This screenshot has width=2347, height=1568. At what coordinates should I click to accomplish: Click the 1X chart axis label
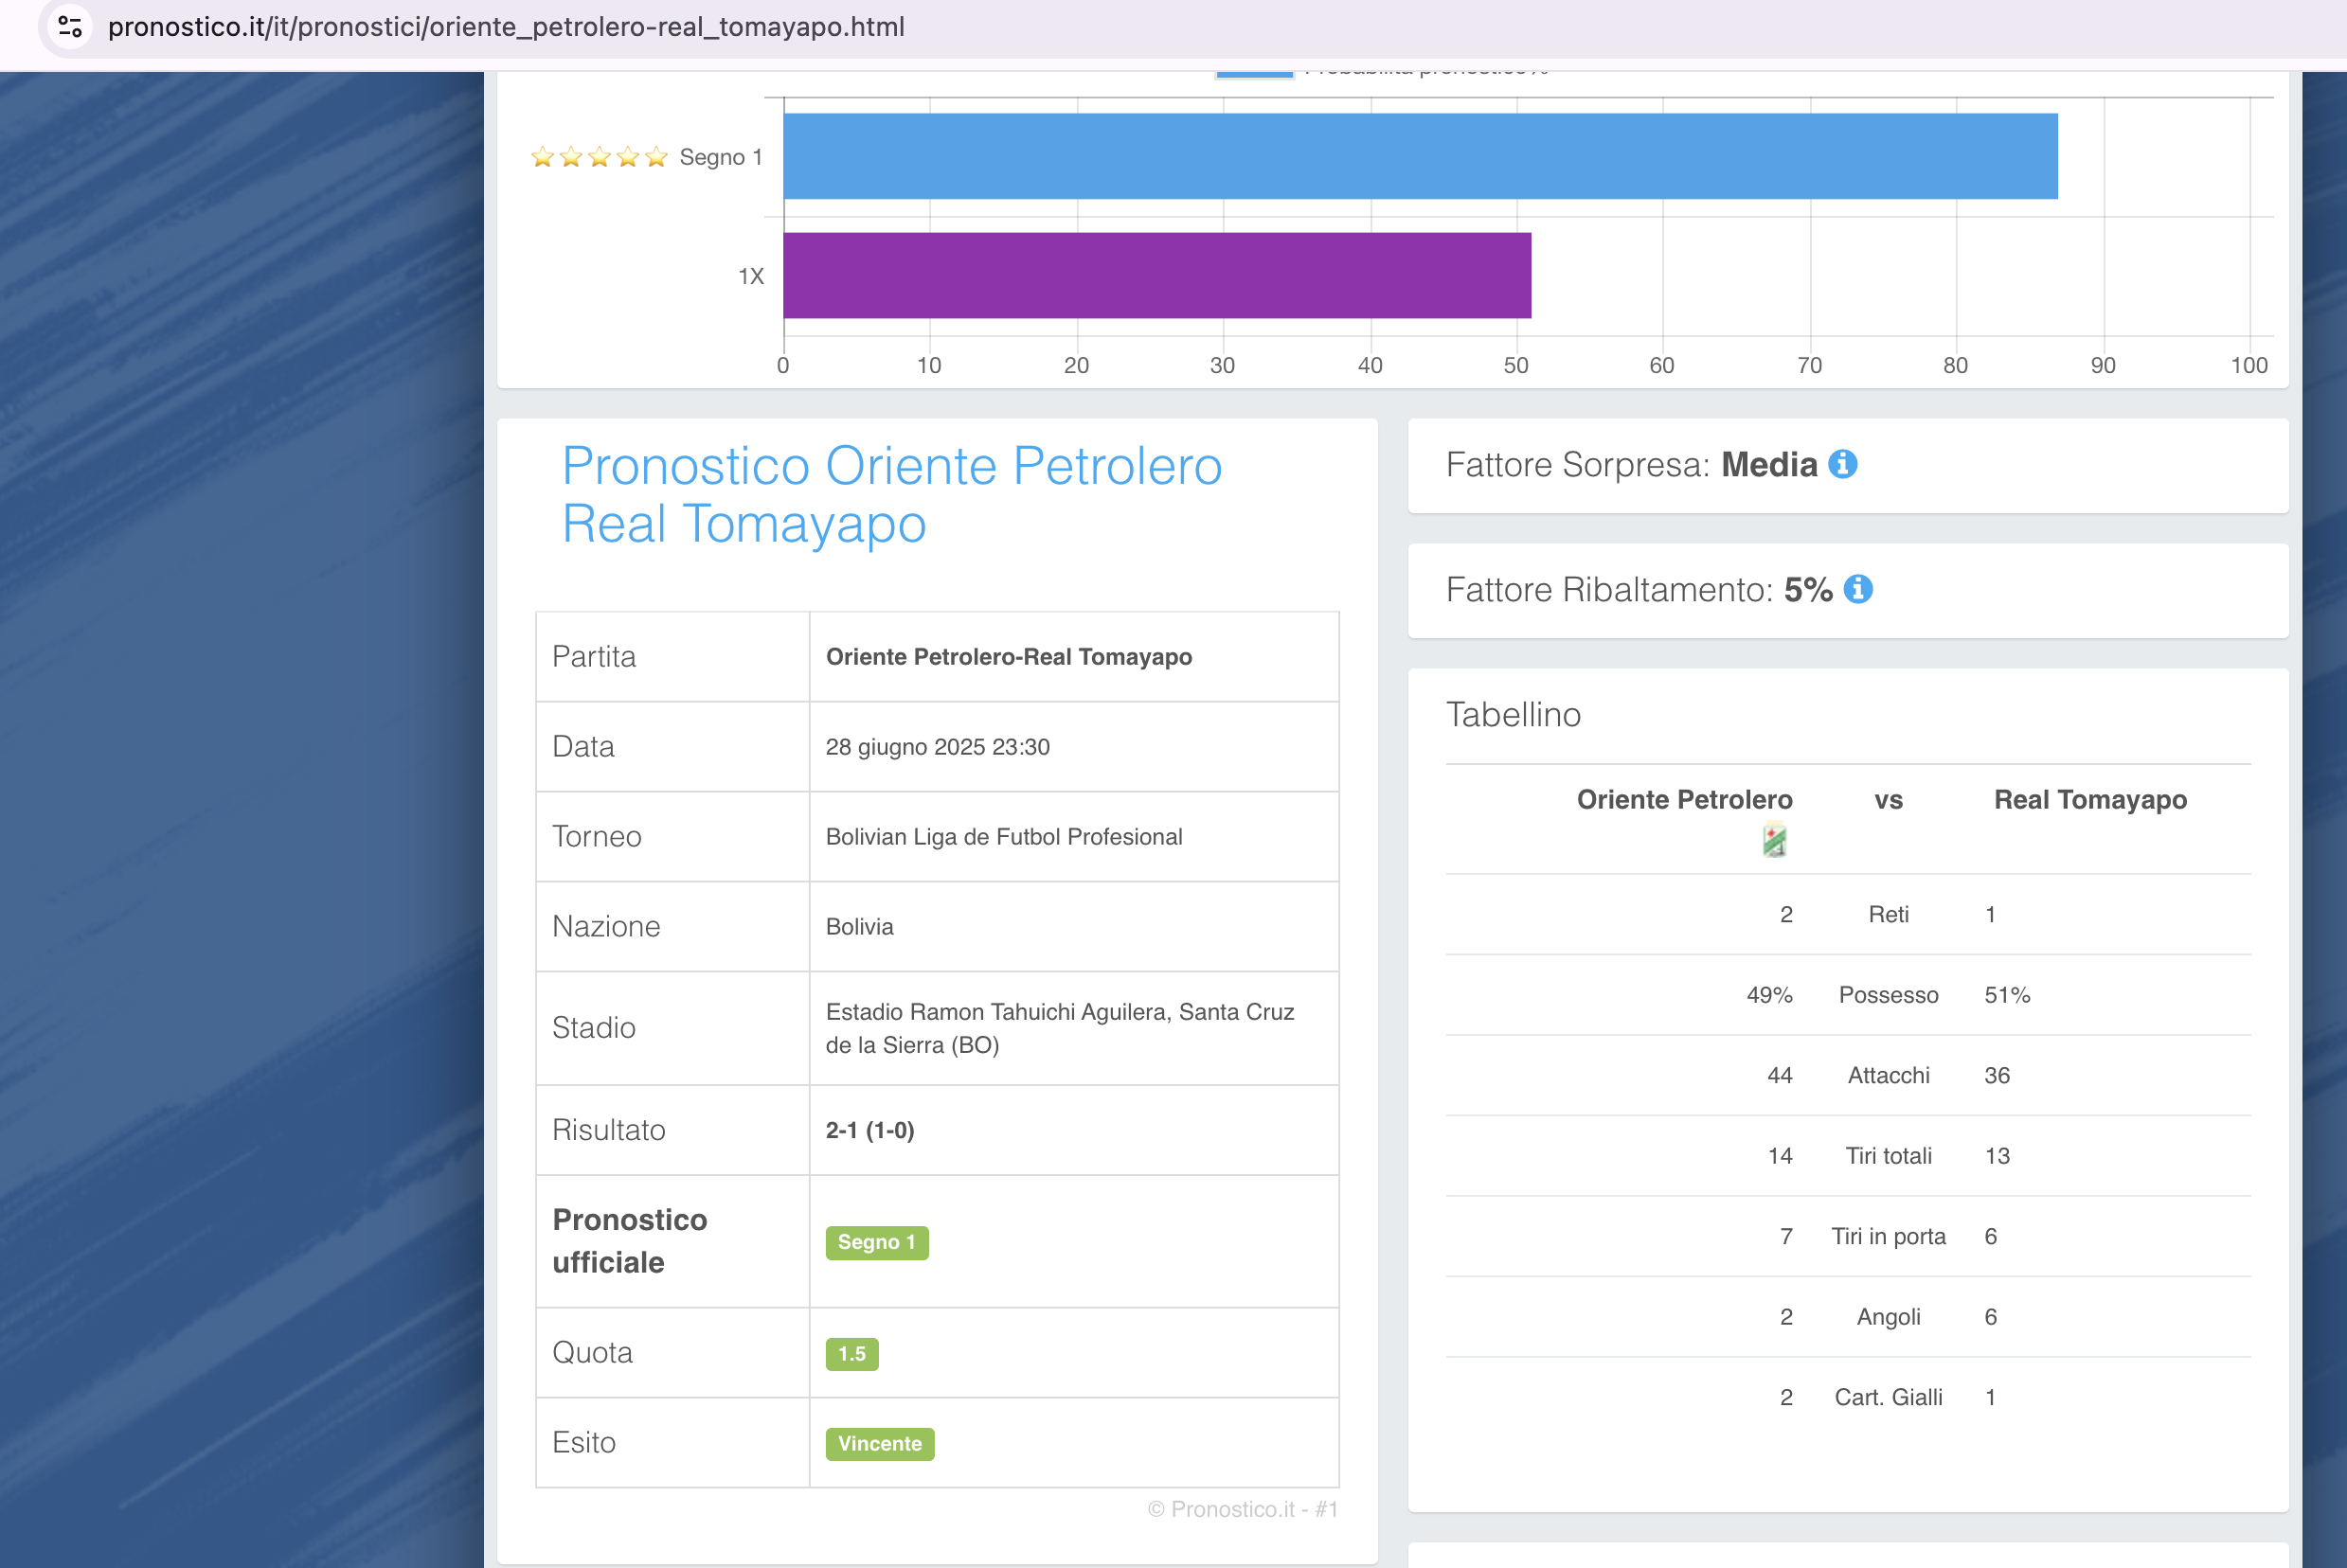tap(751, 276)
